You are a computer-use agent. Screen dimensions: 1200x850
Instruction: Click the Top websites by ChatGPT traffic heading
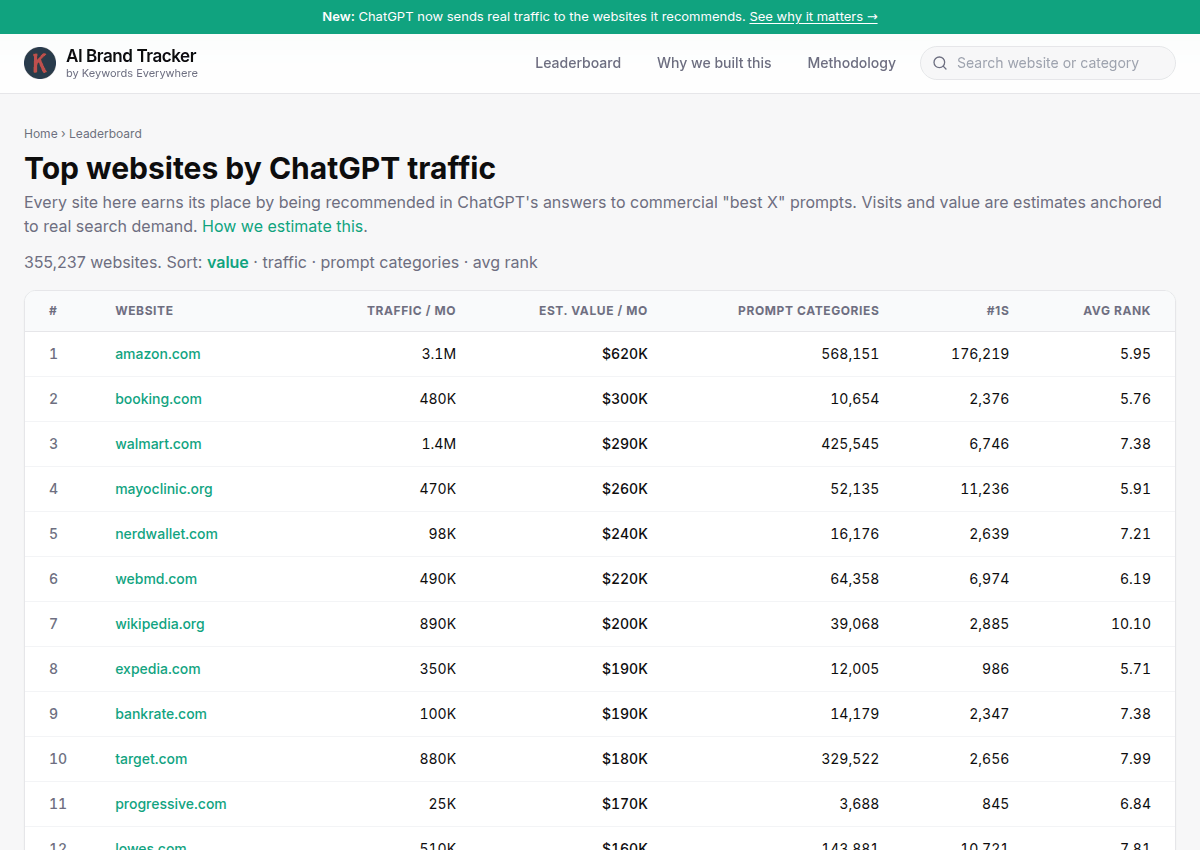[x=260, y=168]
